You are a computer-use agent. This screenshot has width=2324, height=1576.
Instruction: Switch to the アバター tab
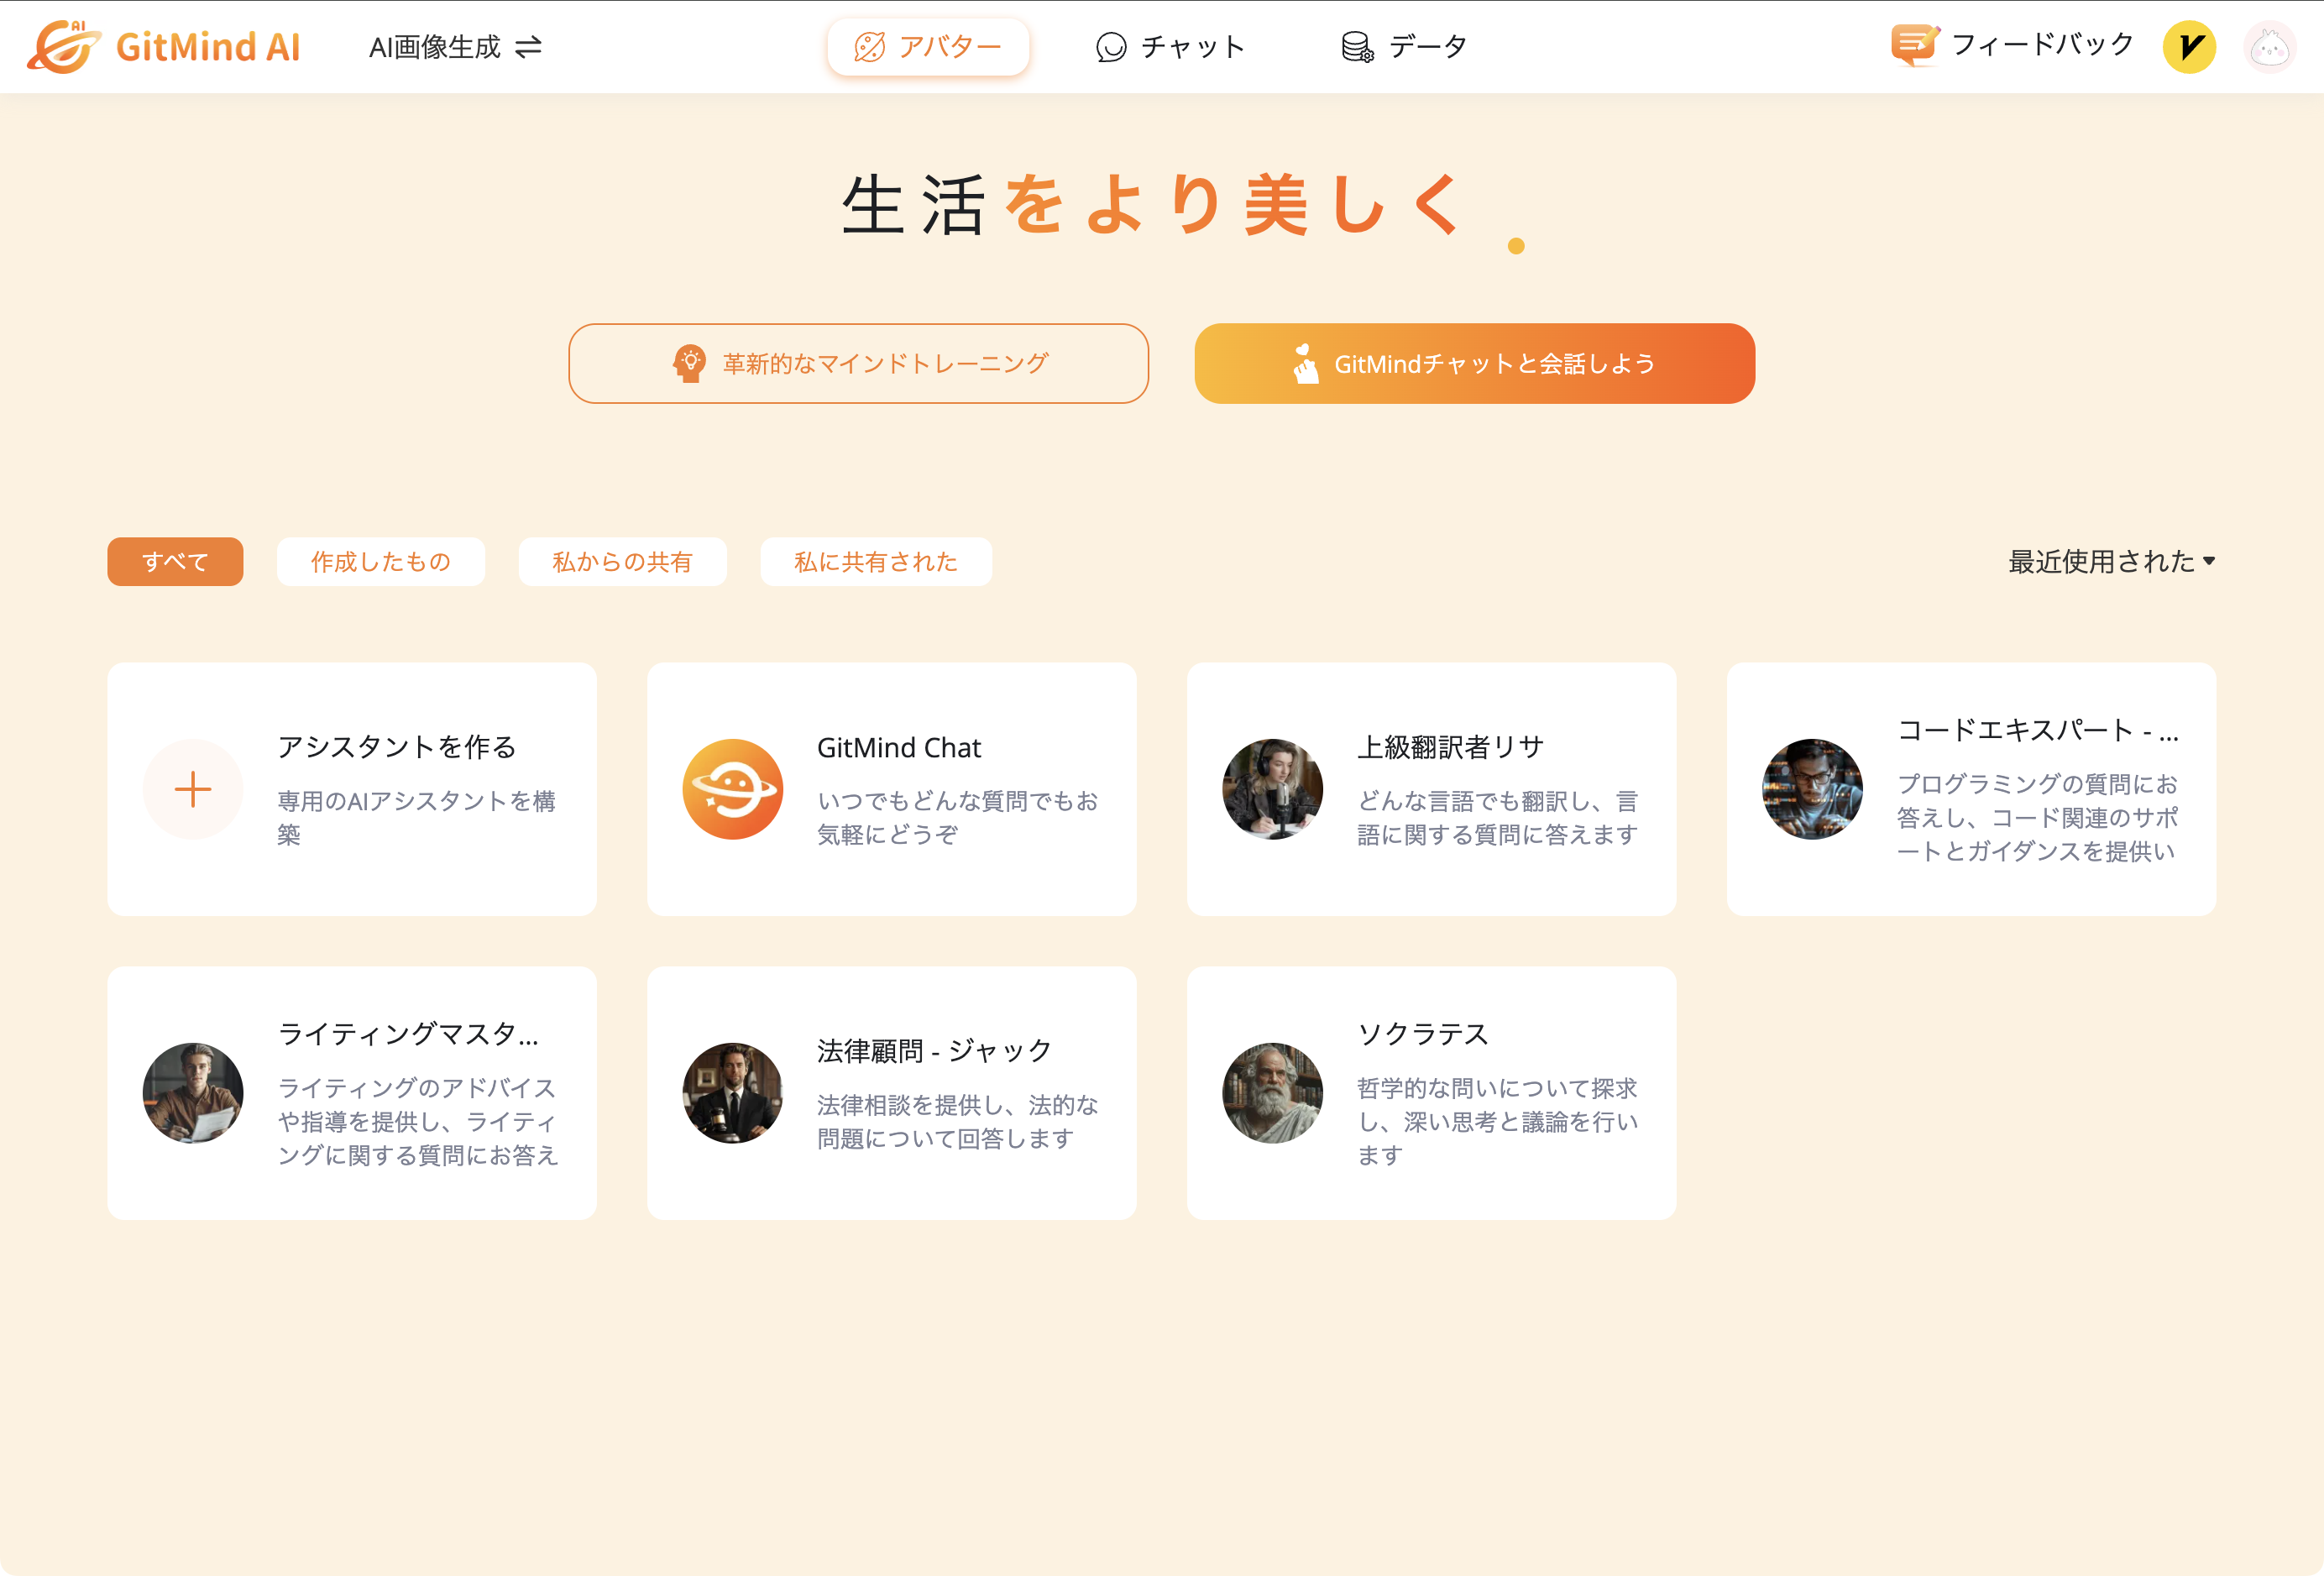(928, 47)
